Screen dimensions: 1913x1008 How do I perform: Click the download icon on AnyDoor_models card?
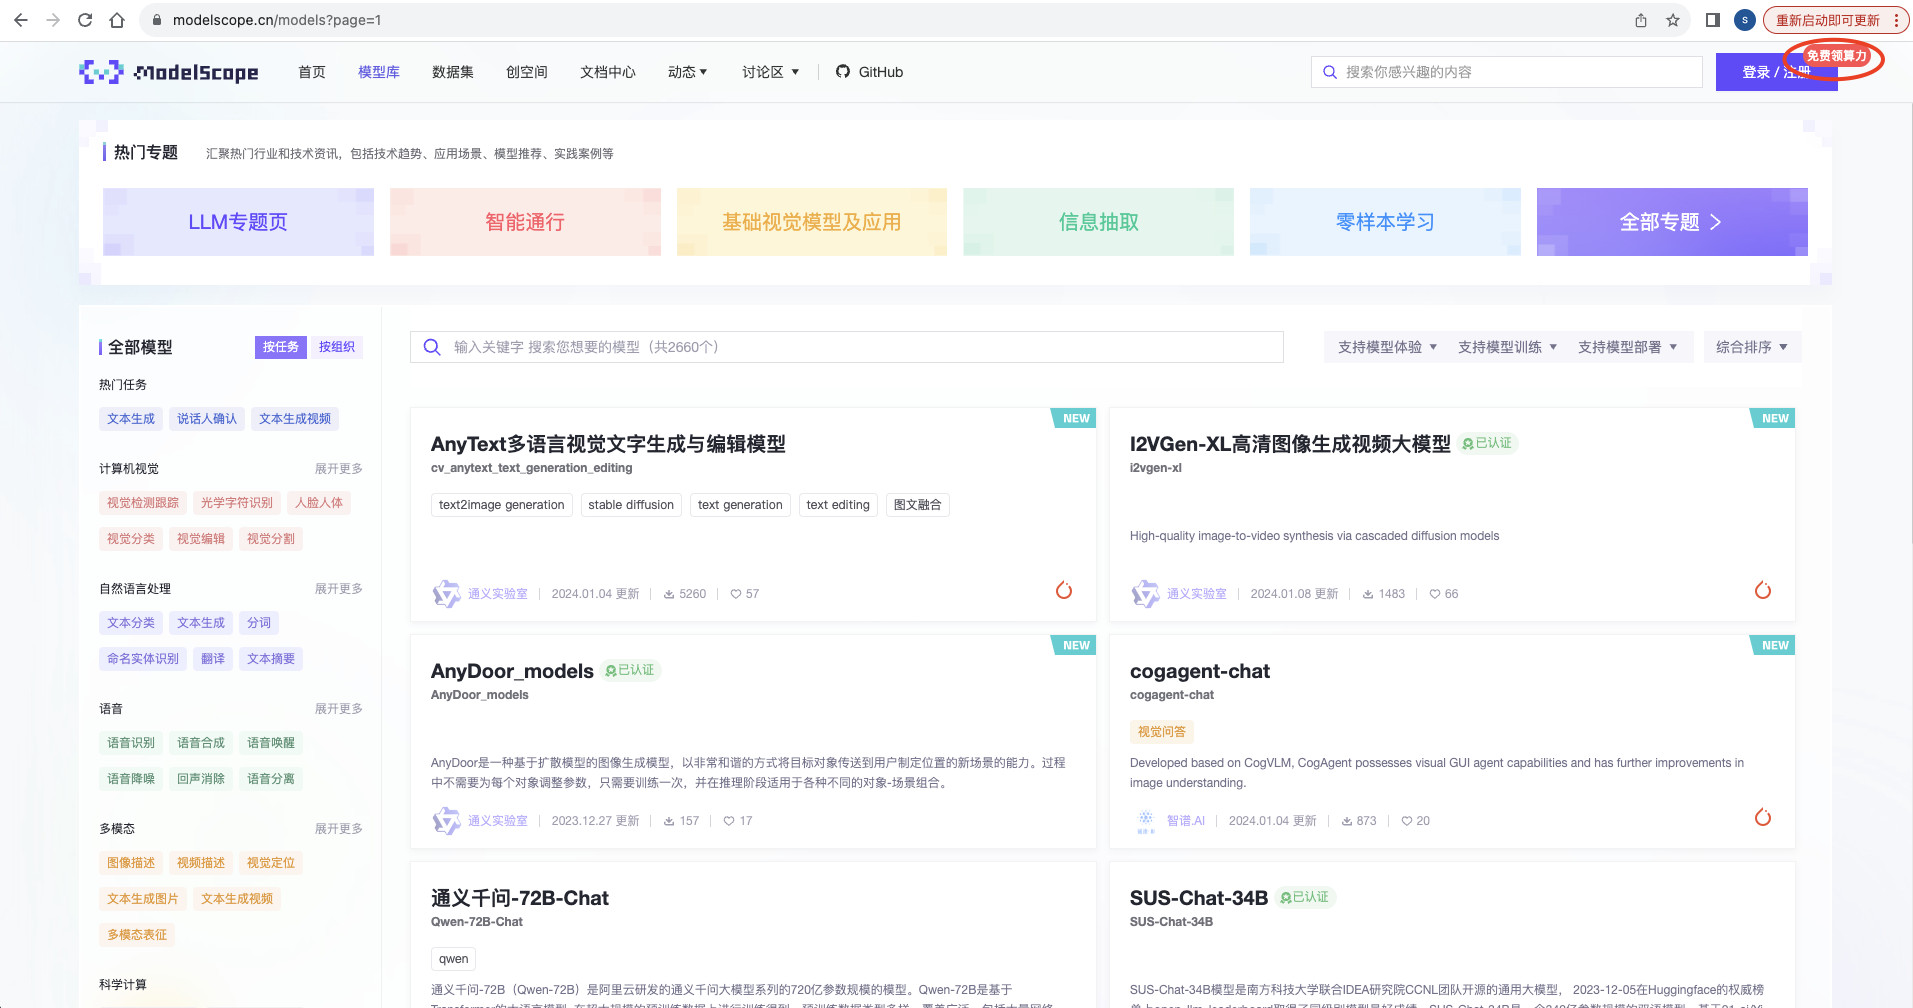(x=669, y=821)
